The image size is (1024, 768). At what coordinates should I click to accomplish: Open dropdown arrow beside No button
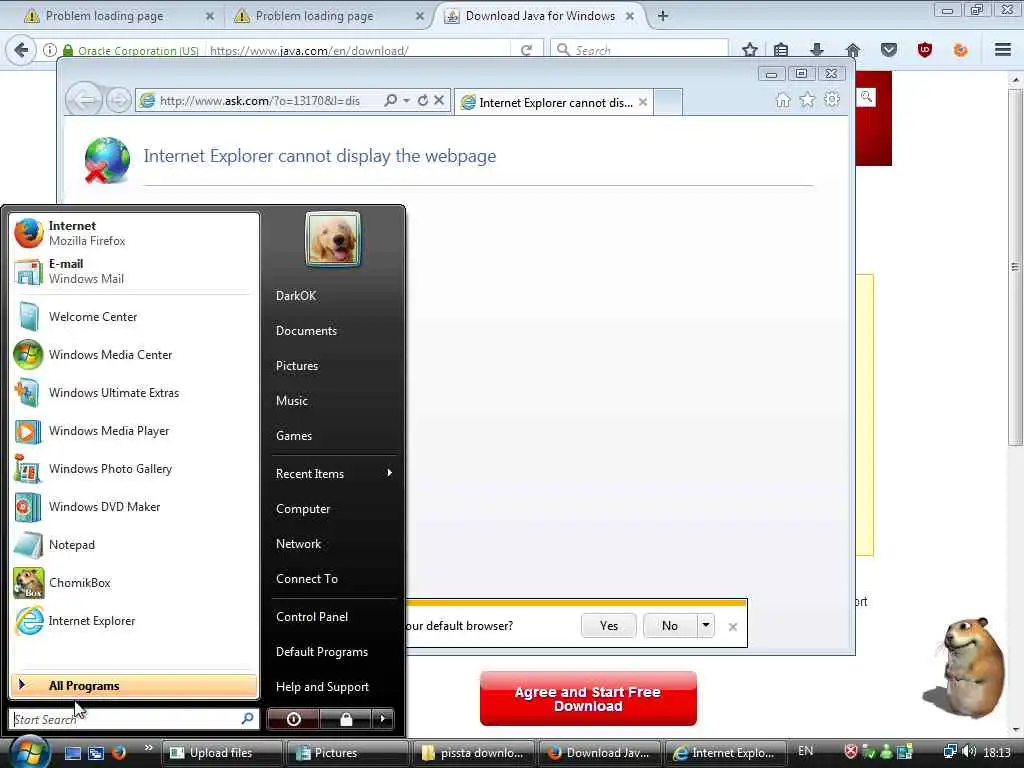point(706,626)
